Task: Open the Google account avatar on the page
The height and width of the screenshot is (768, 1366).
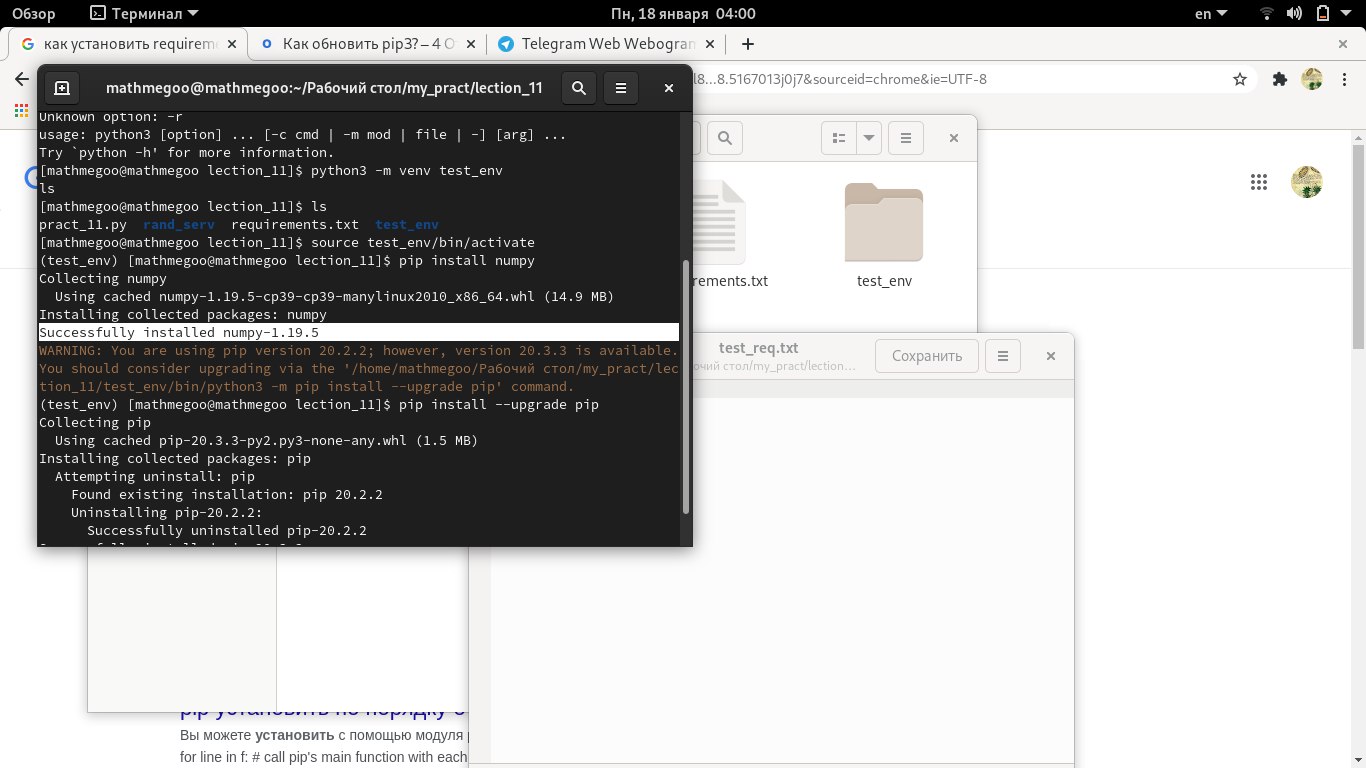Action: click(x=1307, y=182)
